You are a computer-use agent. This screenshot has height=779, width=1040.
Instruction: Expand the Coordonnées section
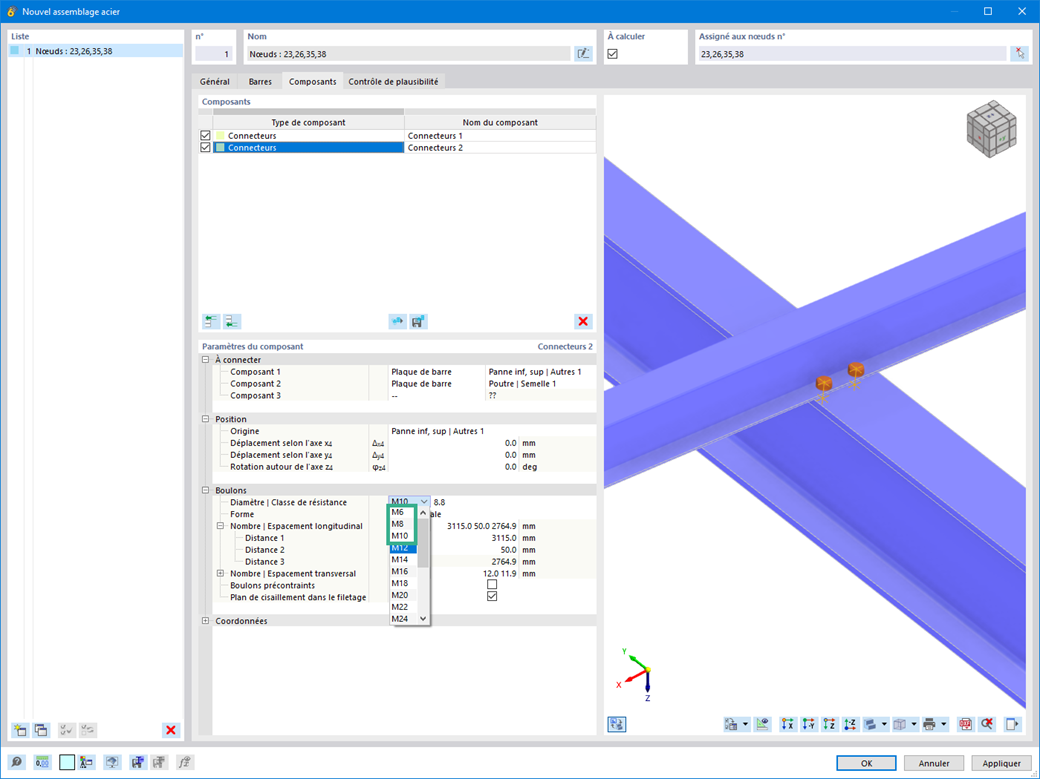point(206,621)
